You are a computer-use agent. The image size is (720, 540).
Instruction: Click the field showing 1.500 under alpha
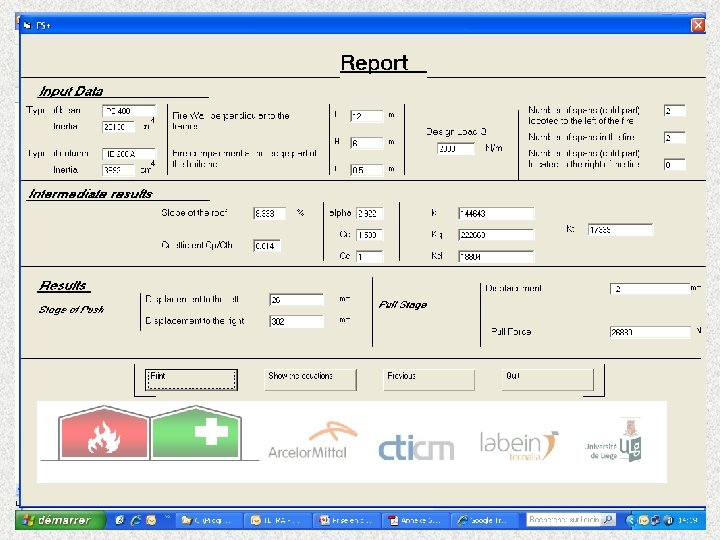pos(370,235)
